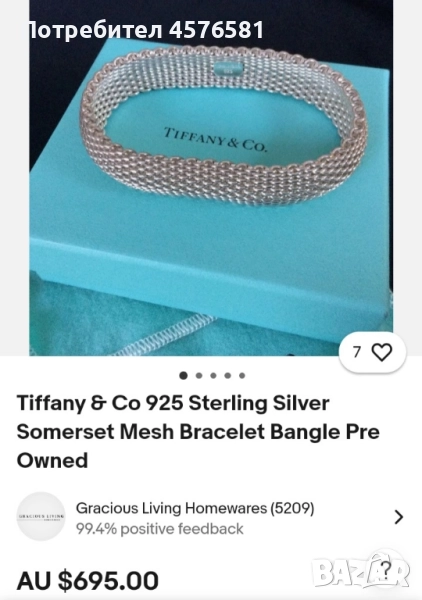
Task: Click the AU $695.00 price
Action: coord(88,580)
